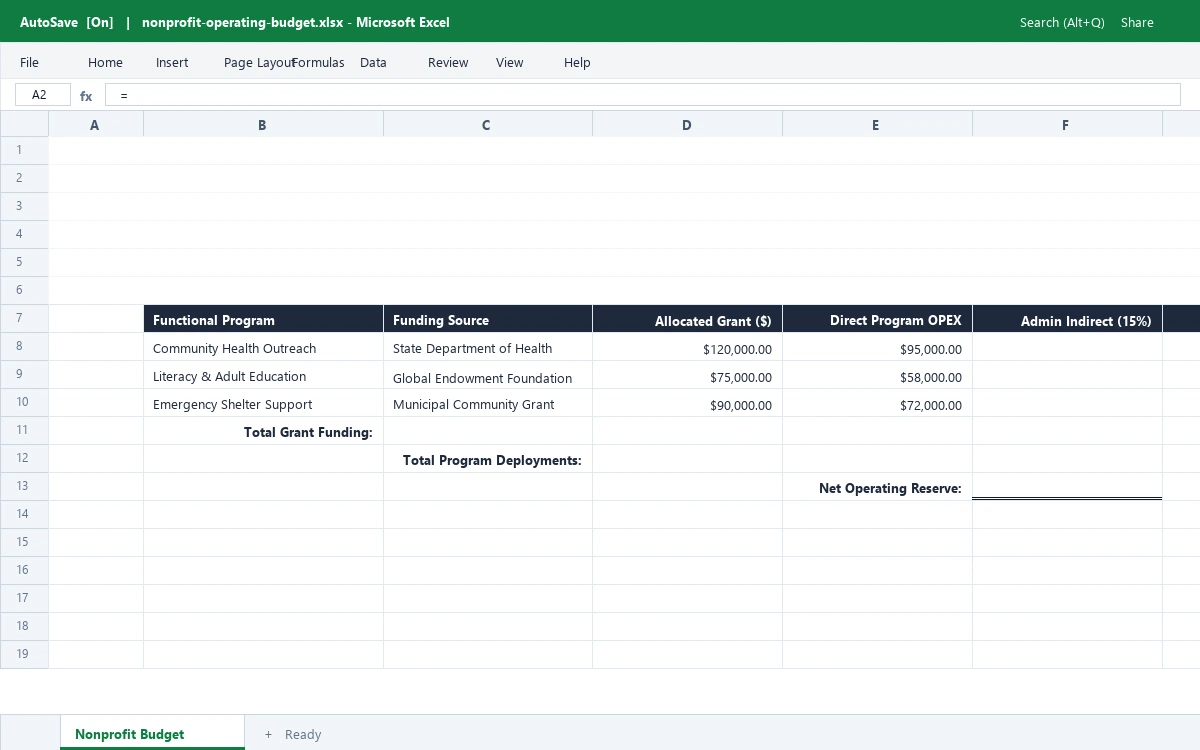1200x750 pixels.
Task: Select column E header
Action: (x=877, y=125)
